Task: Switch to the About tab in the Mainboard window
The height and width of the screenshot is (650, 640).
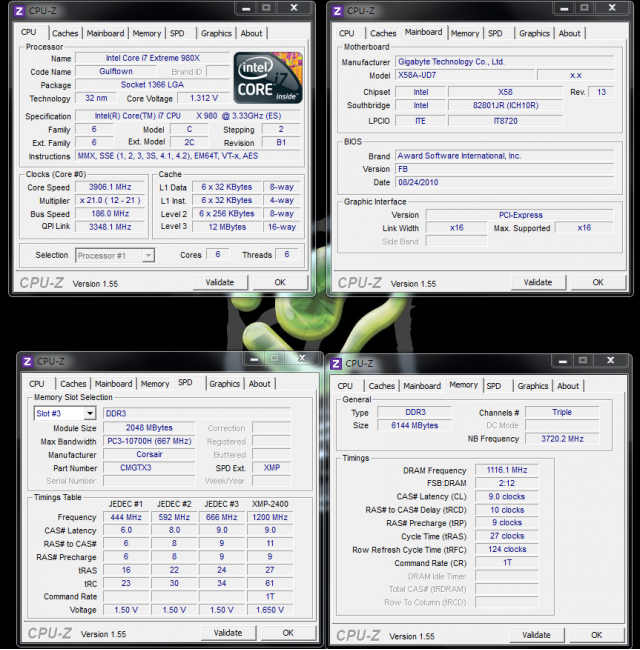Action: pyautogui.click(x=570, y=33)
